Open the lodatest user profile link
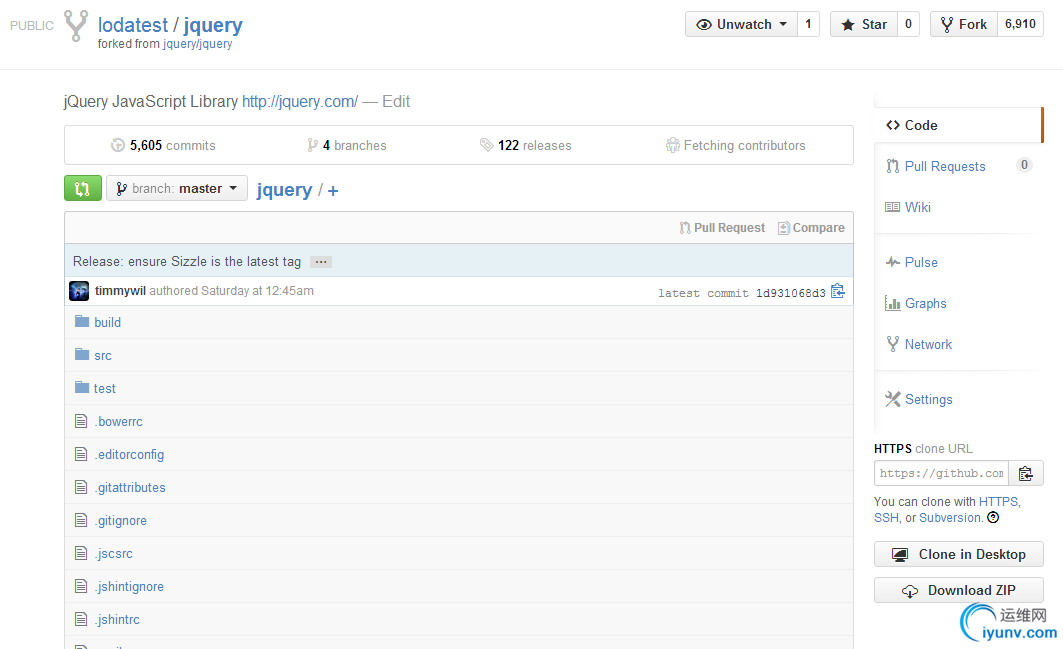This screenshot has height=649, width=1063. click(x=133, y=25)
